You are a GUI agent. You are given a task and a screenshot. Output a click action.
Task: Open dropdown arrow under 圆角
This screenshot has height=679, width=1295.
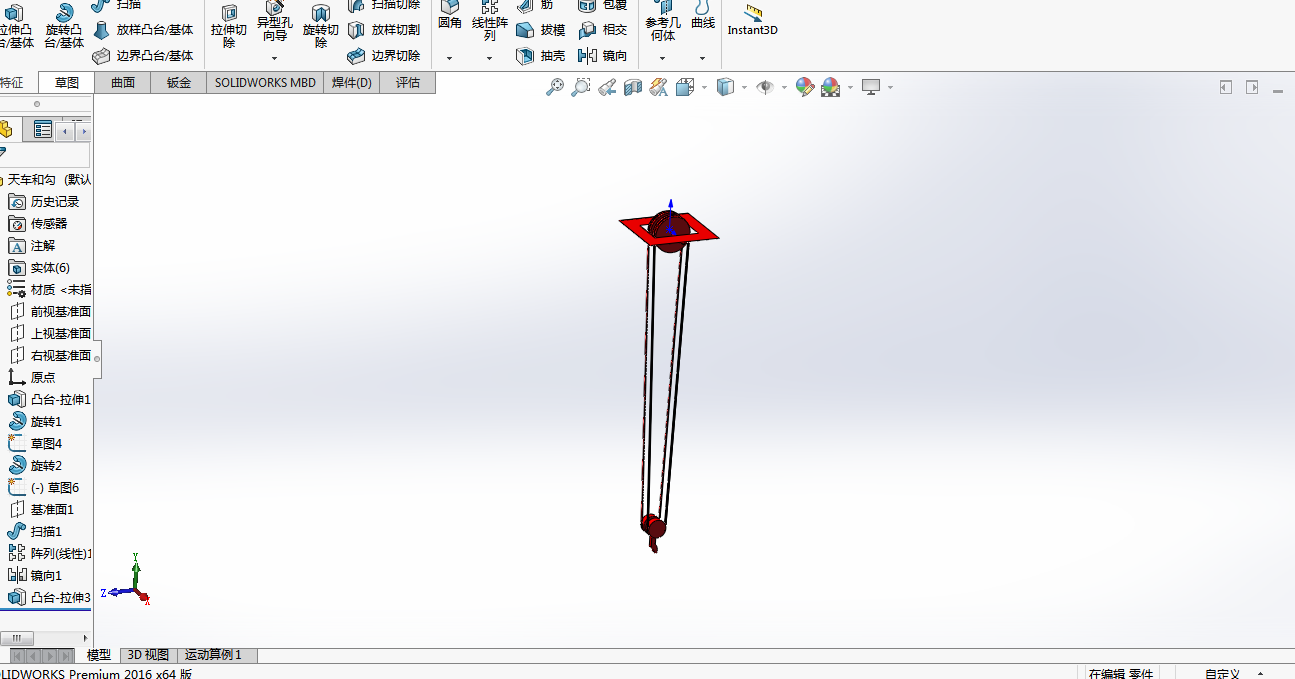[x=449, y=58]
